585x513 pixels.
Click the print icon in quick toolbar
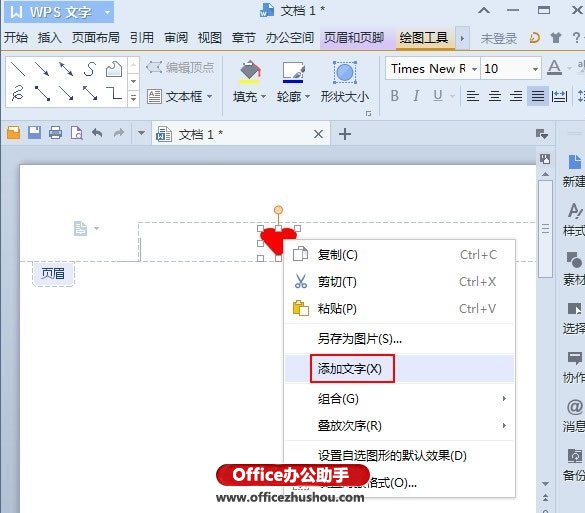pyautogui.click(x=56, y=133)
